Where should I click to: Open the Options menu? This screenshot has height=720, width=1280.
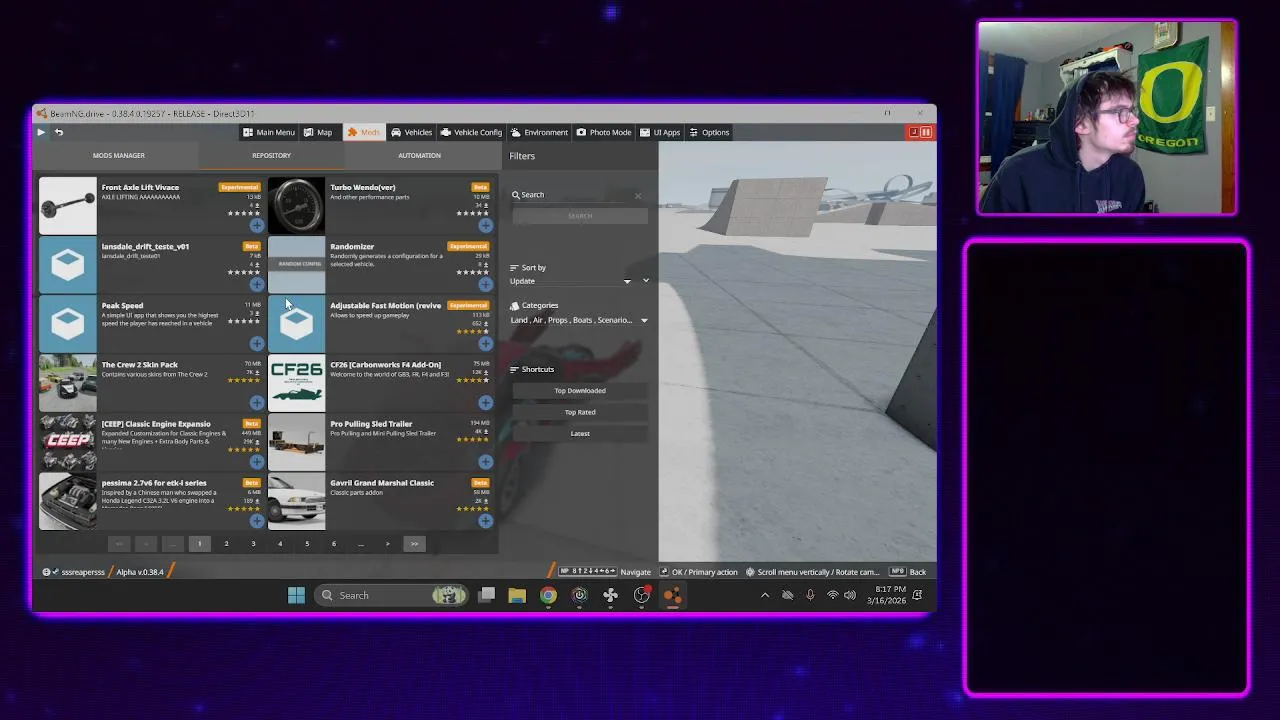(x=708, y=132)
